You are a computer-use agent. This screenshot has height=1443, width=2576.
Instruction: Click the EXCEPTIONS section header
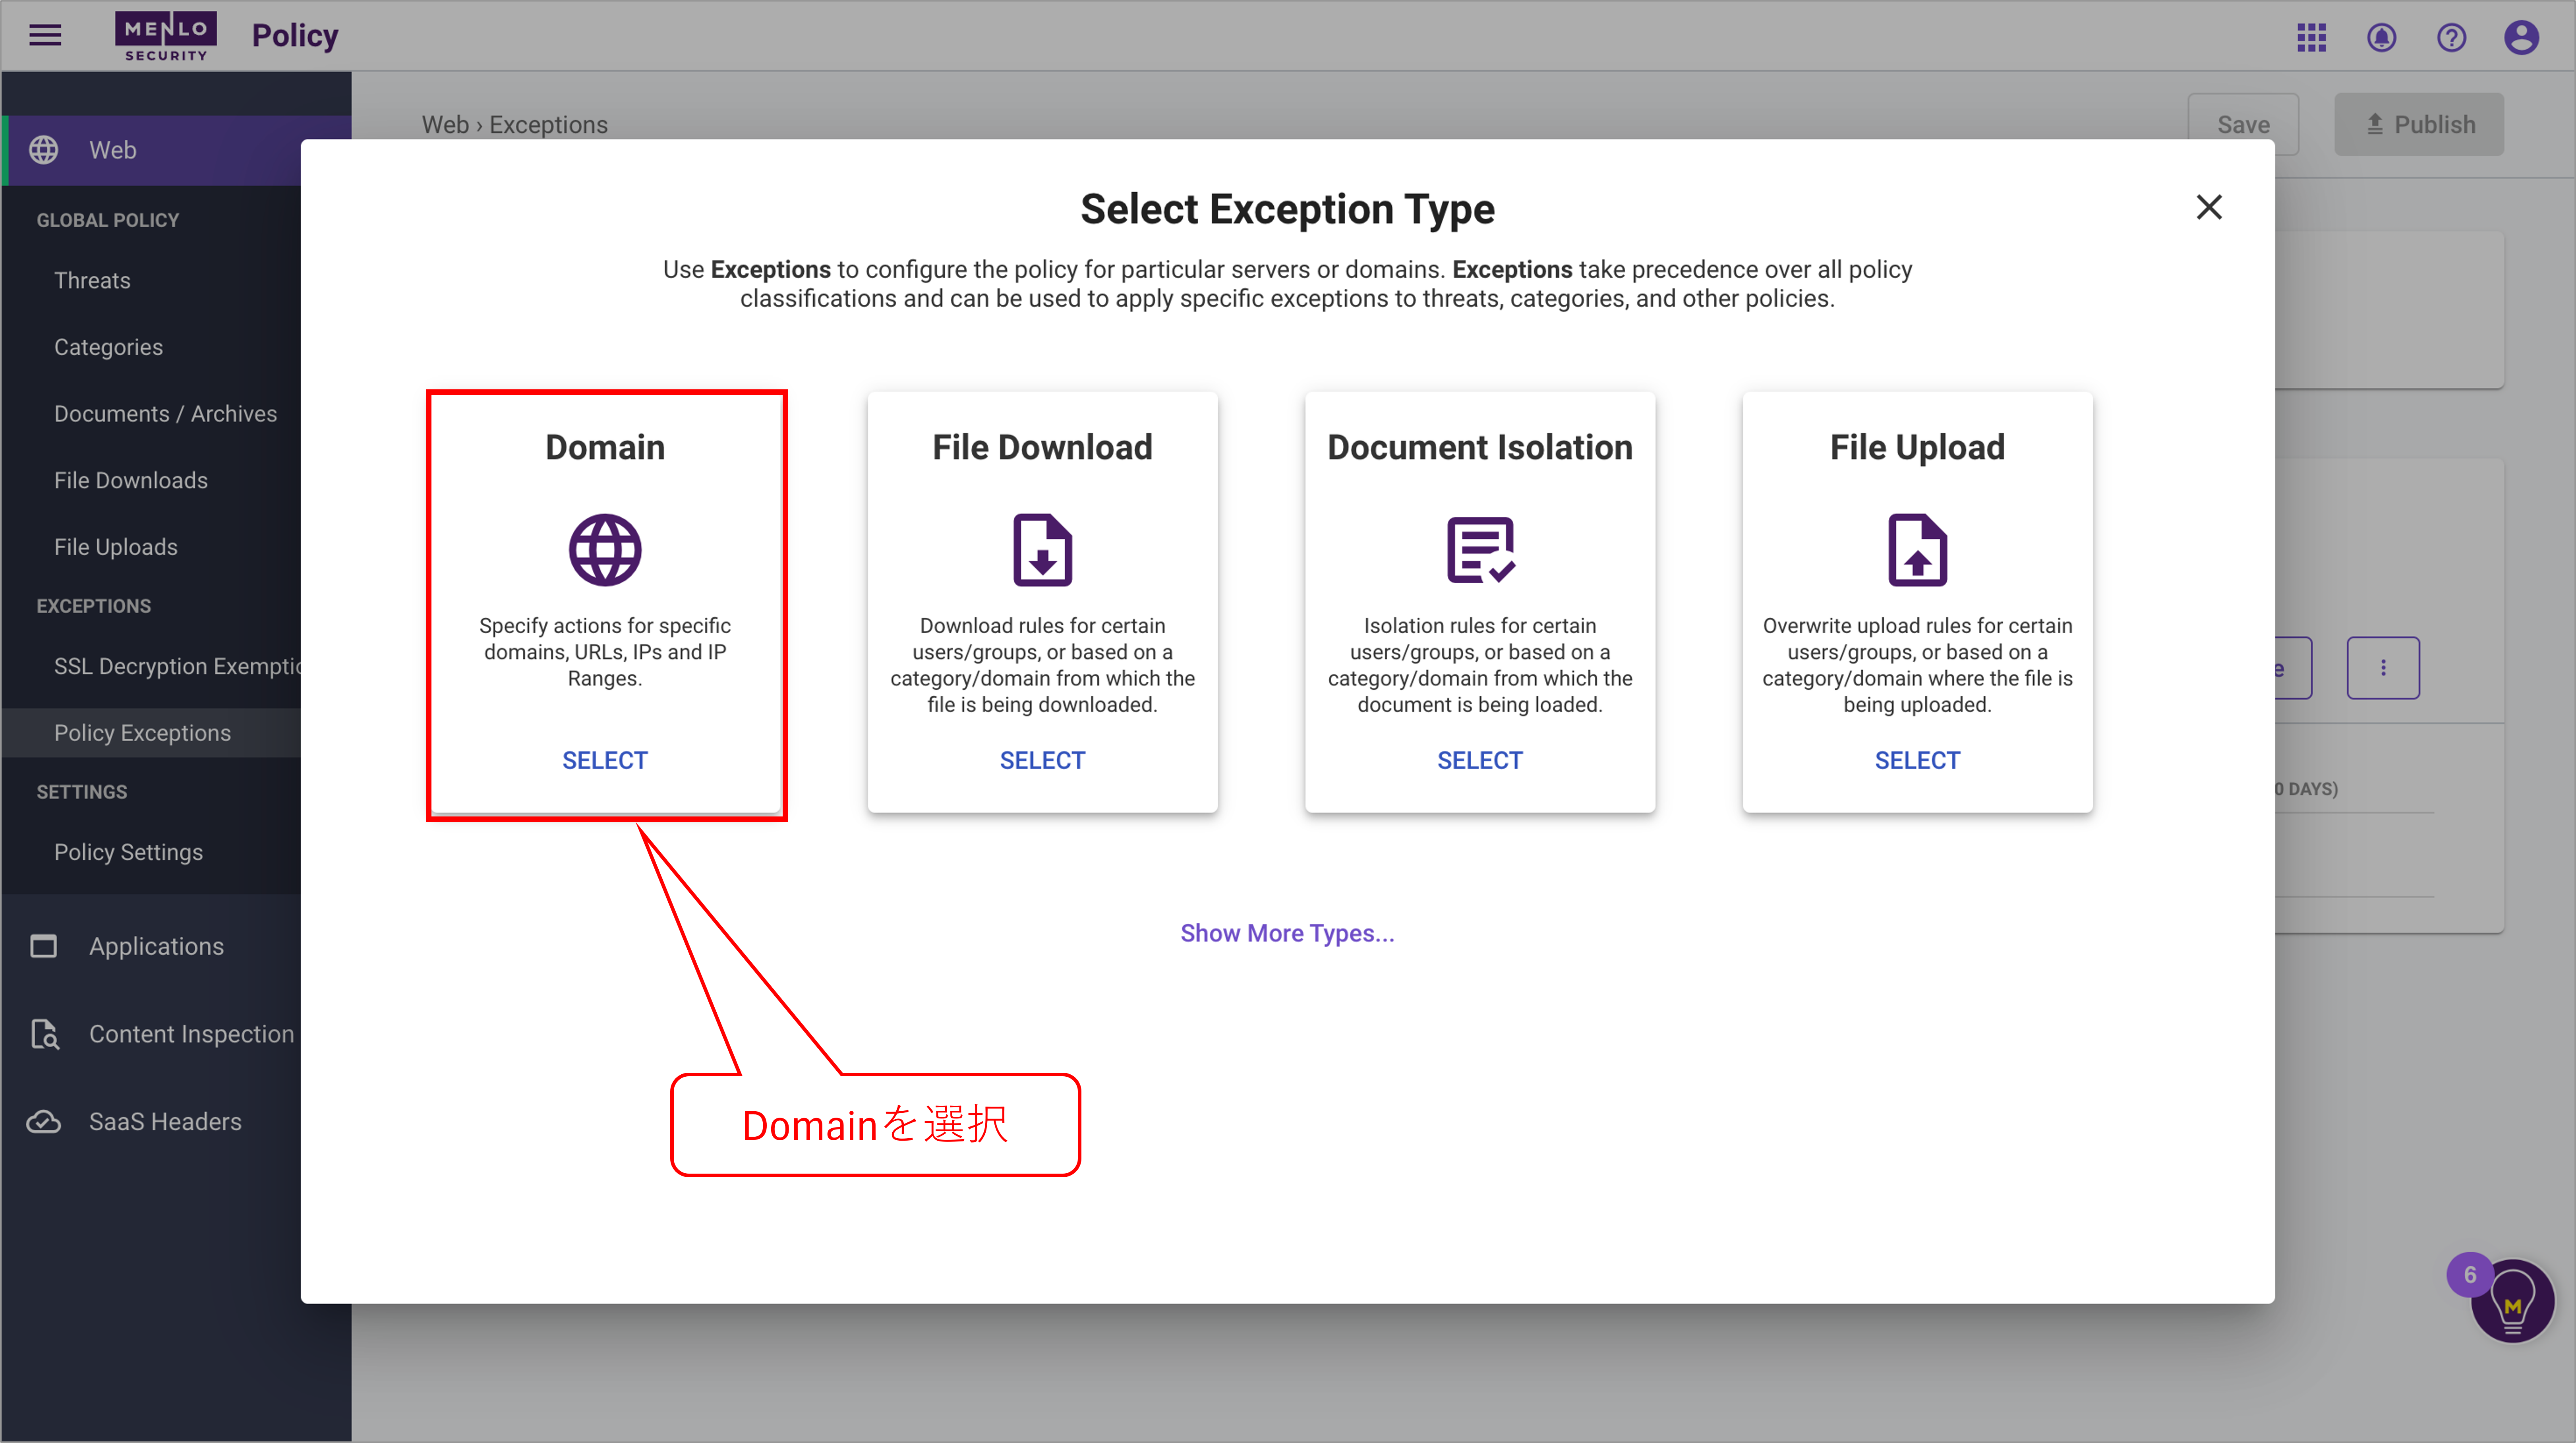point(94,606)
